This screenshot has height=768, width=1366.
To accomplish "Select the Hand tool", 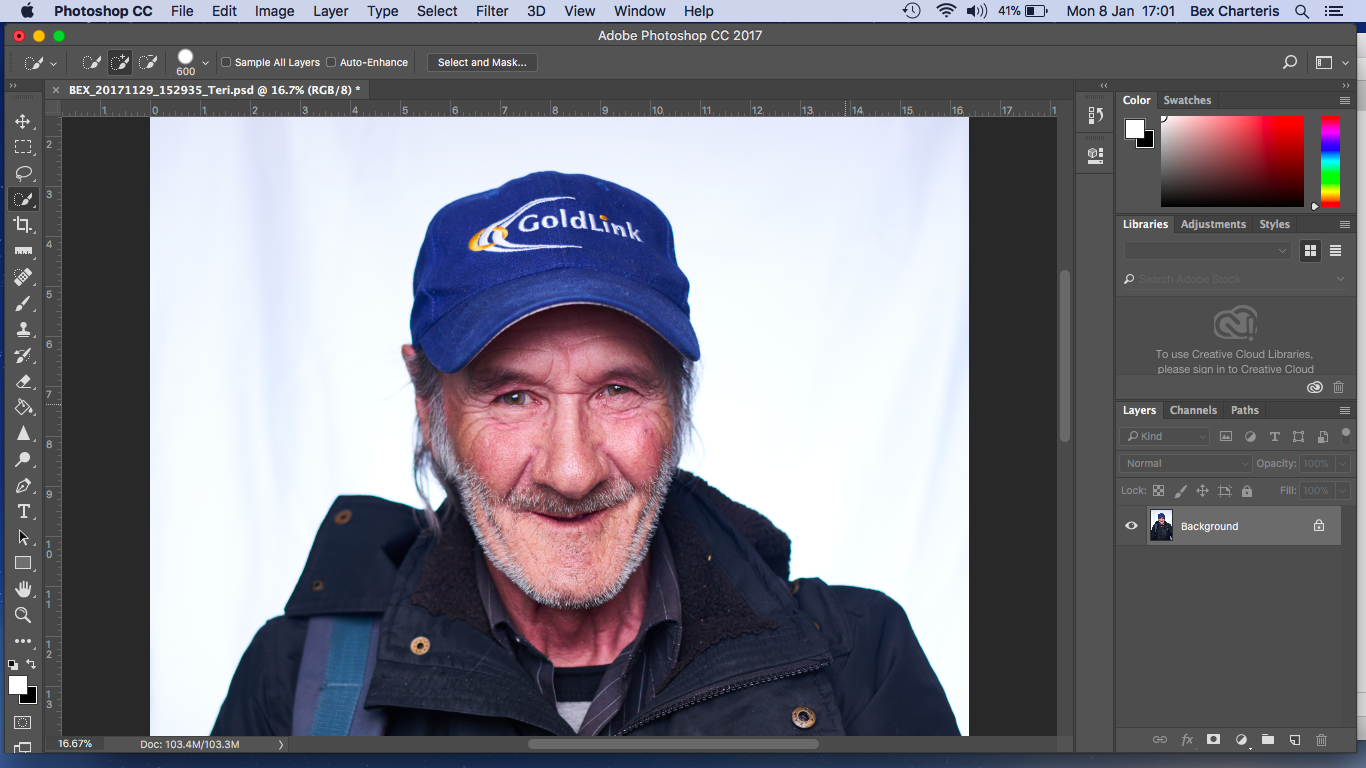I will point(23,589).
